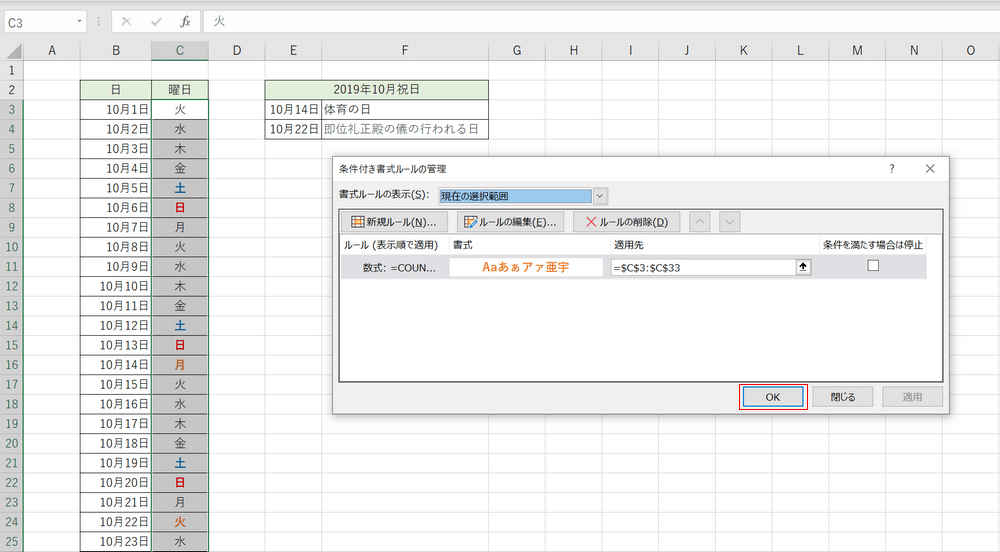This screenshot has width=1000, height=552.
Task: Click the Insert Function fx icon
Action: (x=185, y=21)
